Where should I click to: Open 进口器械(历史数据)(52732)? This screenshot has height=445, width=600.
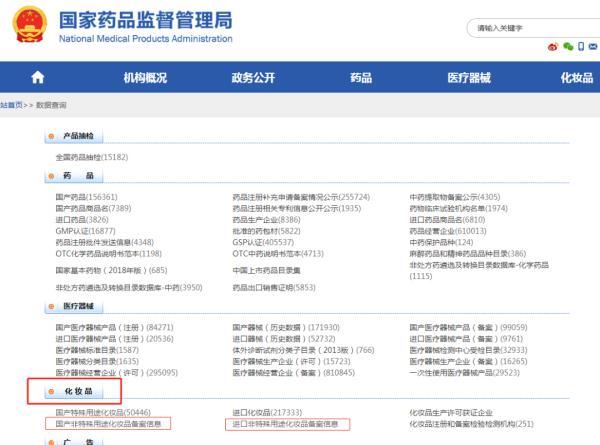click(284, 339)
